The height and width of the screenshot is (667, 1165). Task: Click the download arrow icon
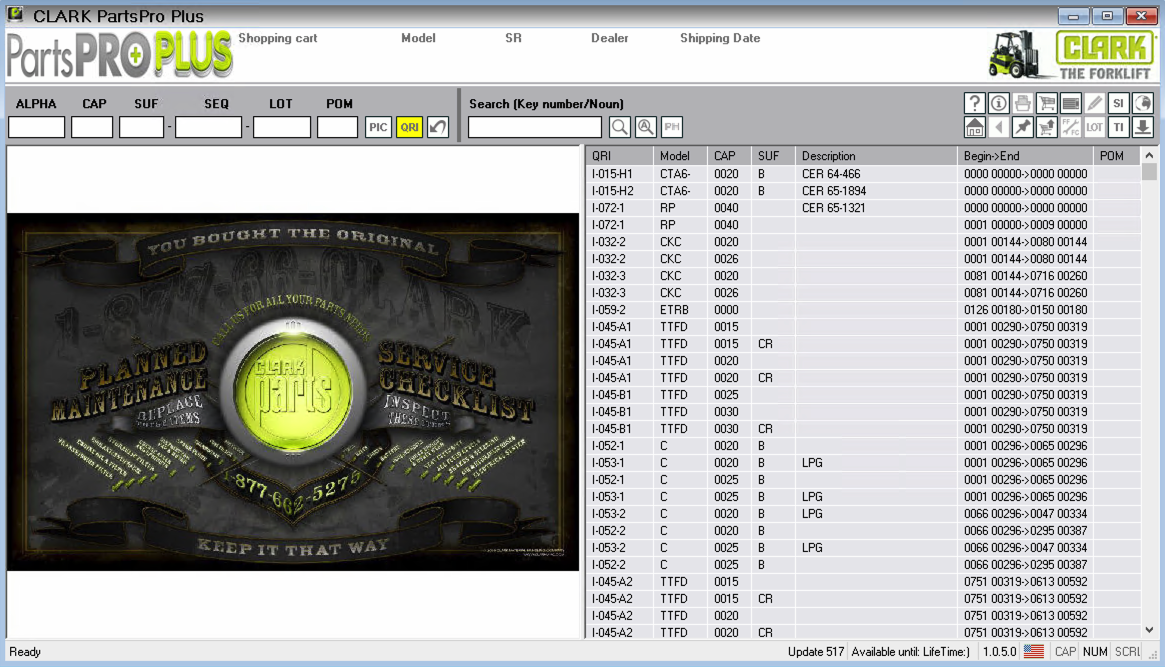[x=1143, y=127]
